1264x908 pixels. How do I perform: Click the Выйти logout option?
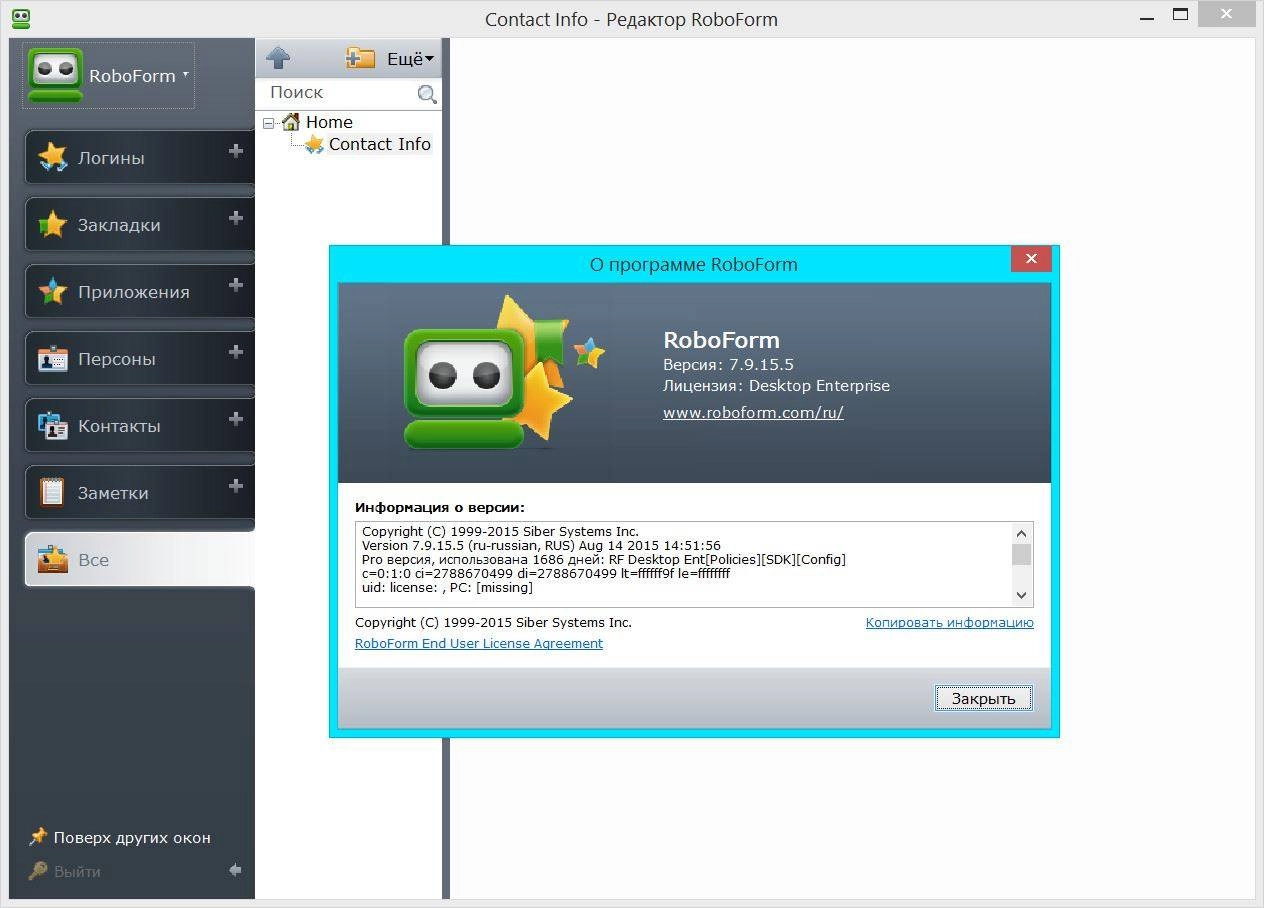tap(65, 872)
